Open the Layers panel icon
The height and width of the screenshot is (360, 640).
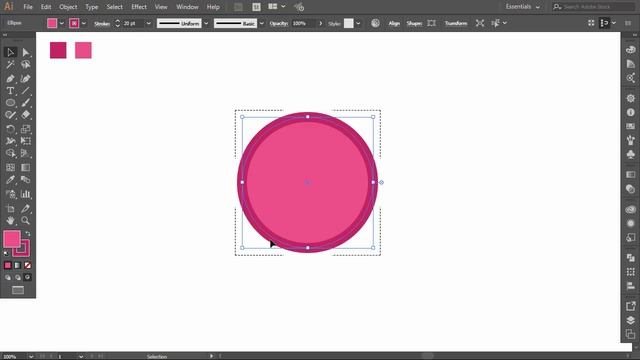pos(631,320)
